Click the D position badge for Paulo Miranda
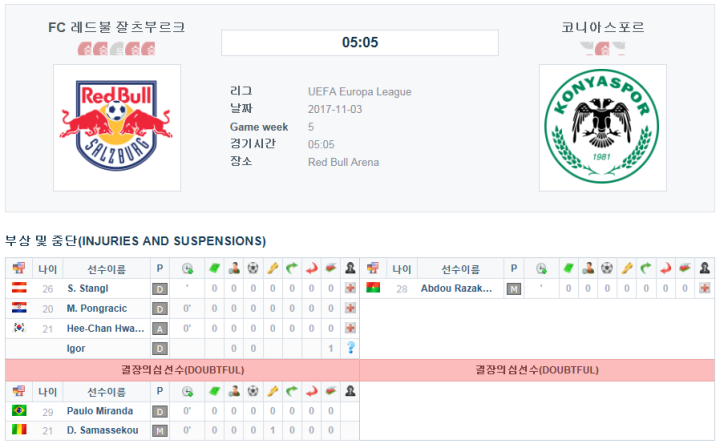Image resolution: width=720 pixels, height=448 pixels. pyautogui.click(x=160, y=412)
